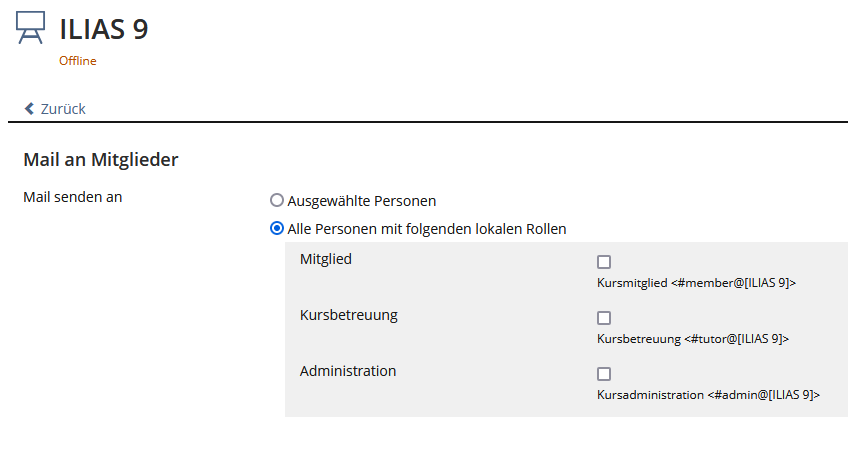Click the Kursbetreuung row label on the left
848x476 pixels.
pos(349,315)
